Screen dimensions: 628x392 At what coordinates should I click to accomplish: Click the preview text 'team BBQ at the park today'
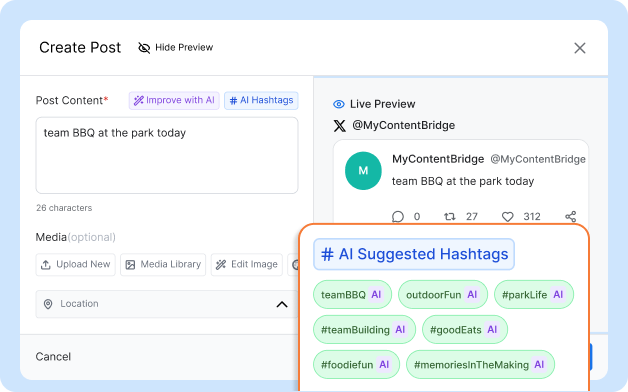[x=463, y=181]
